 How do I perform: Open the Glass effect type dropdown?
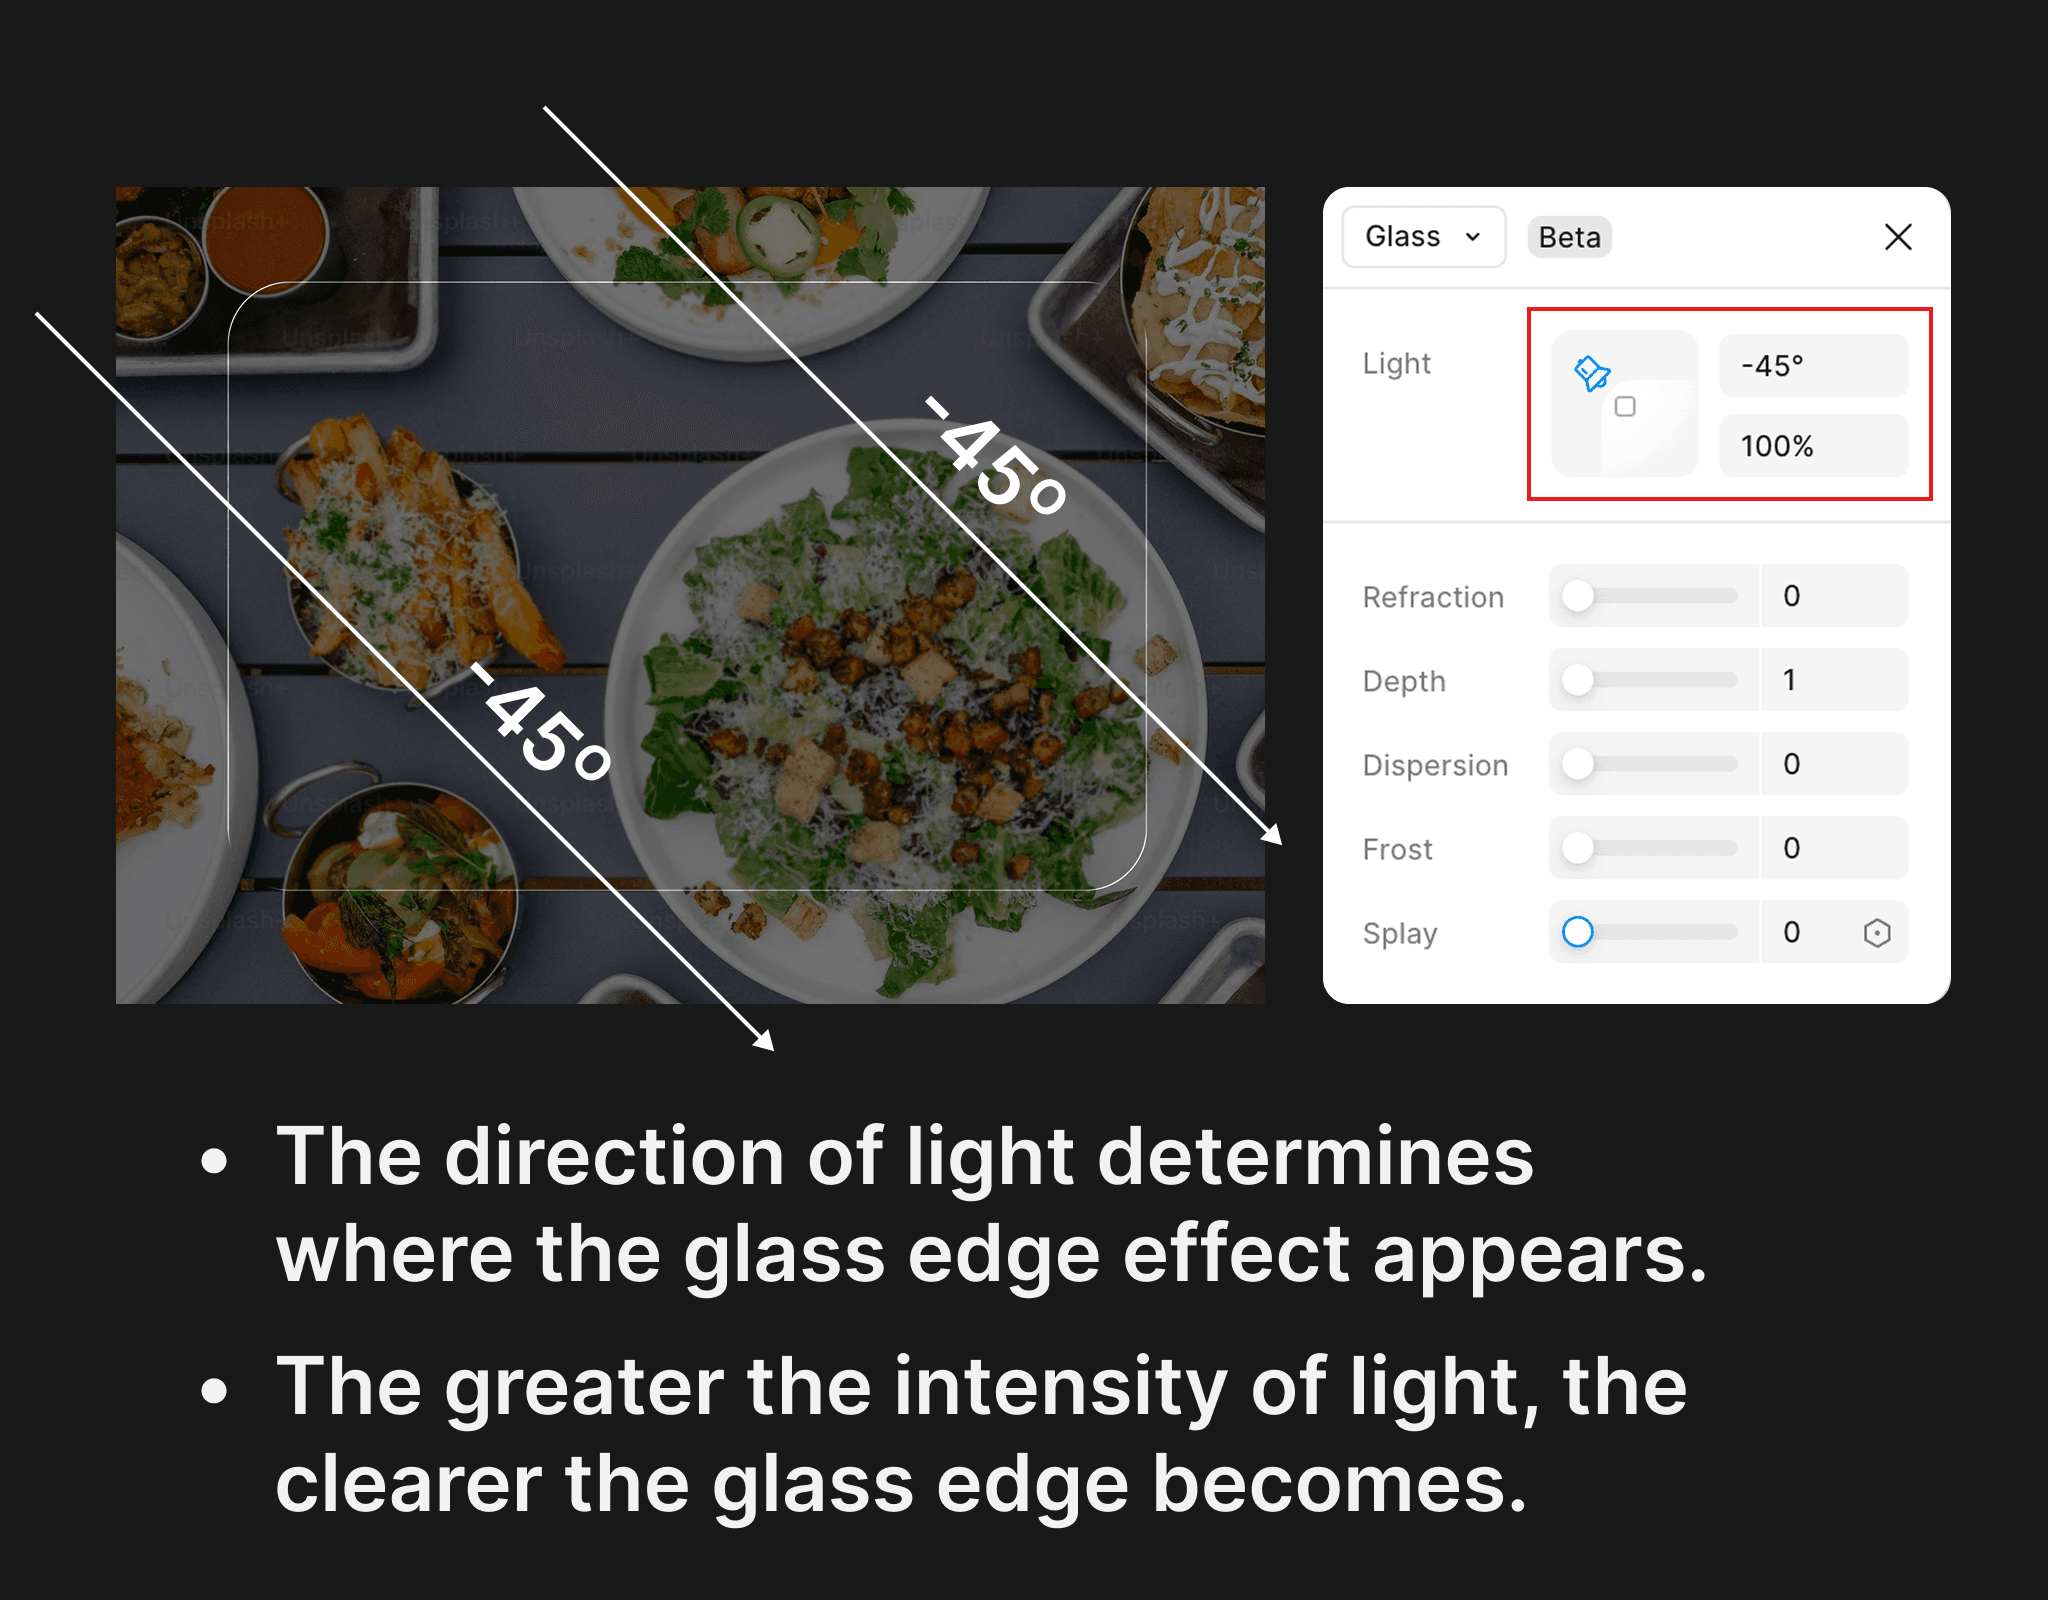tap(1423, 237)
